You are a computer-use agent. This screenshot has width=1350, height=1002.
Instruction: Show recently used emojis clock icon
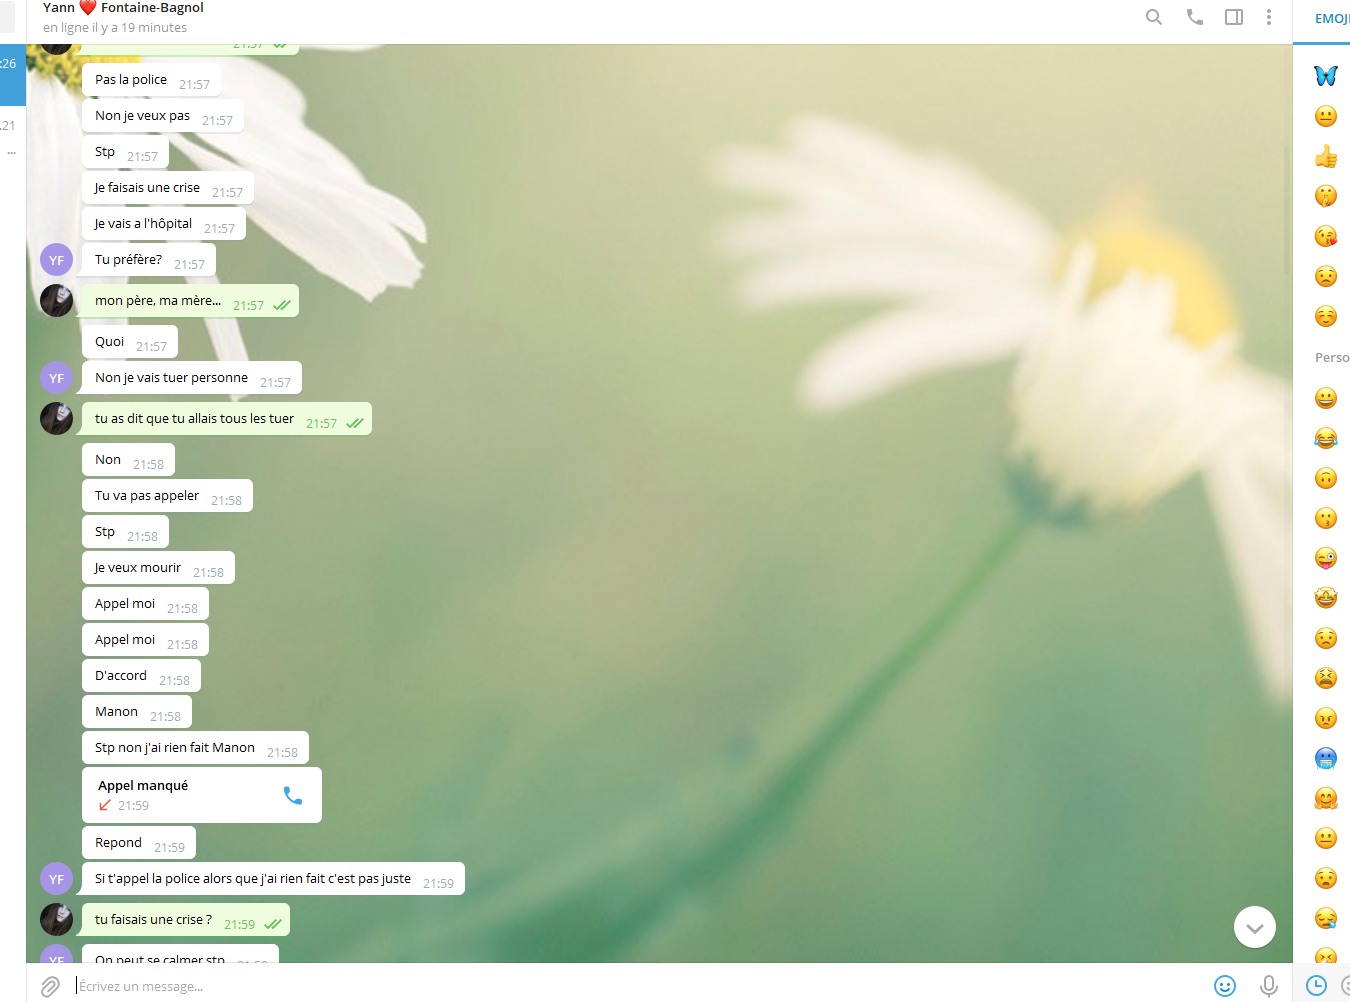pyautogui.click(x=1317, y=986)
